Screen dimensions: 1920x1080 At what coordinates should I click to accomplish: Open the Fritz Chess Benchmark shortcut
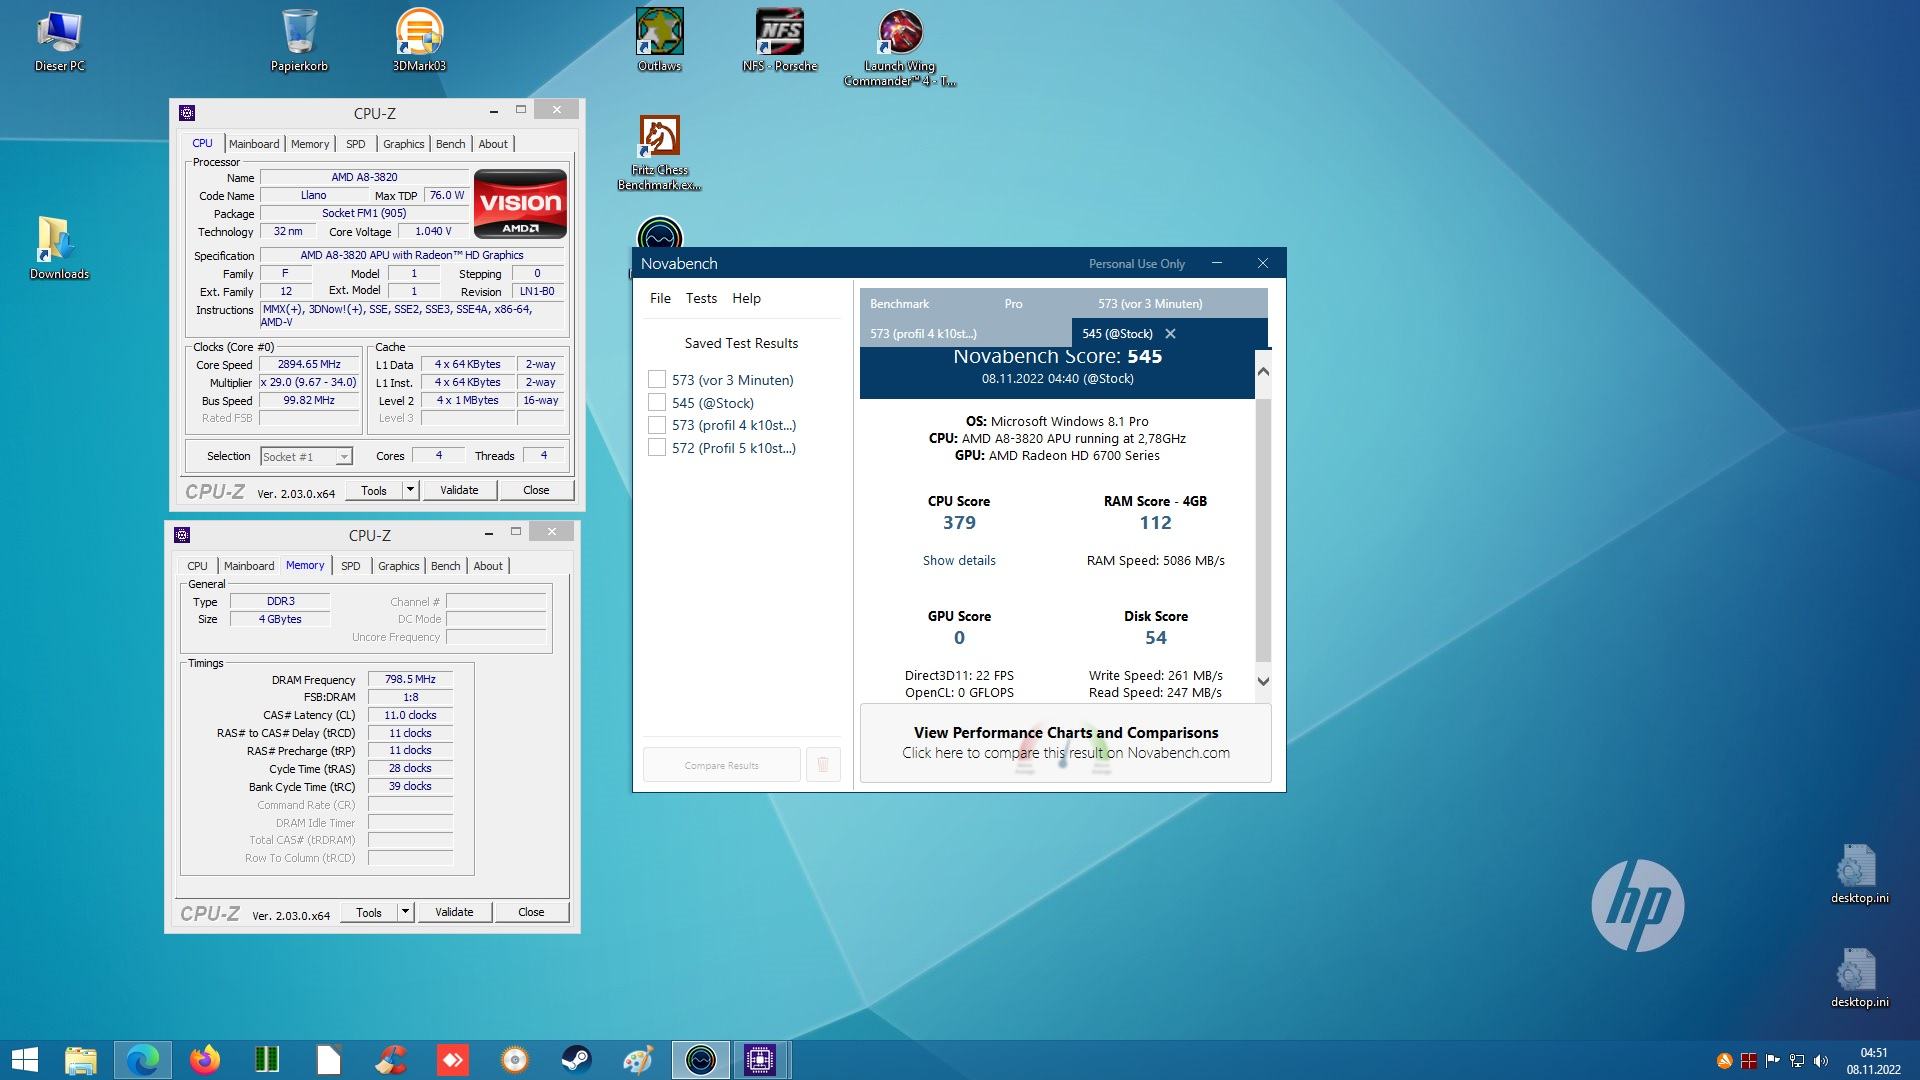pos(659,152)
